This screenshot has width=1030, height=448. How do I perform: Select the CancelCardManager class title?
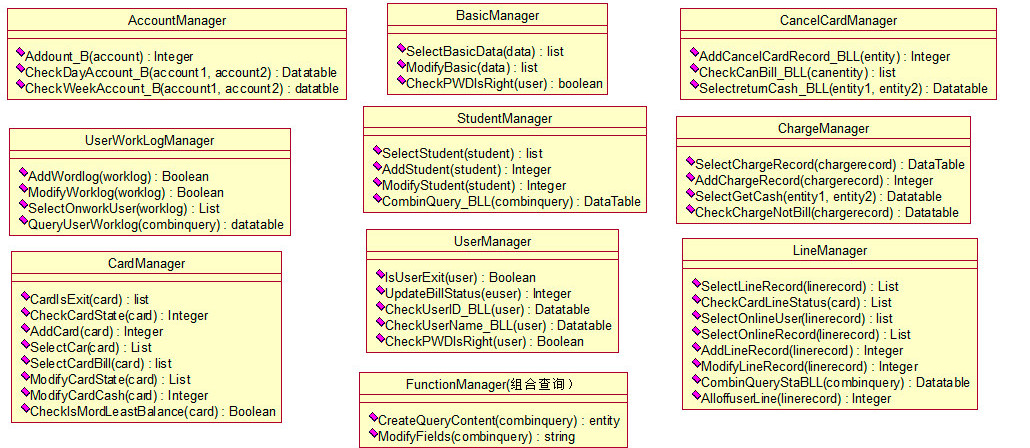pos(838,20)
